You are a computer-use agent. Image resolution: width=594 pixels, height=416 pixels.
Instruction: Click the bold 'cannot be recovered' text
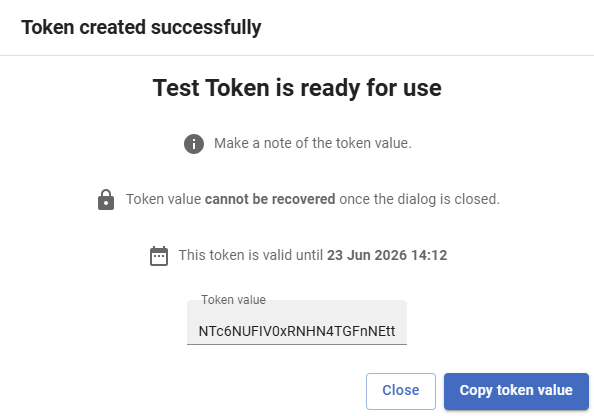(x=270, y=199)
